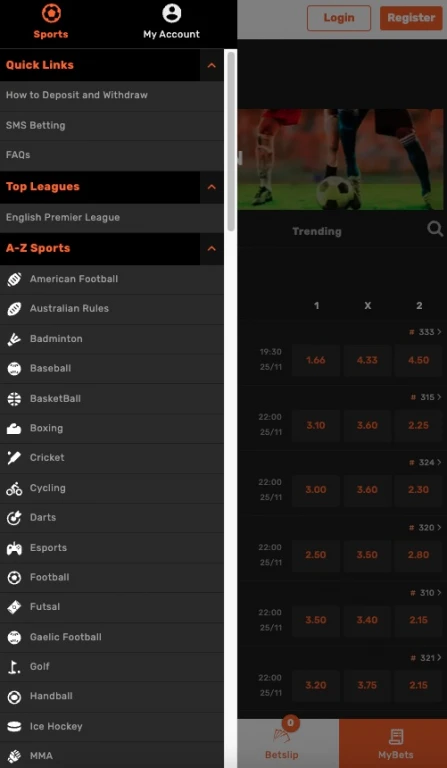Screen dimensions: 447x768
Task: Open the Badminton shuttlecock icon
Action: 14,339
